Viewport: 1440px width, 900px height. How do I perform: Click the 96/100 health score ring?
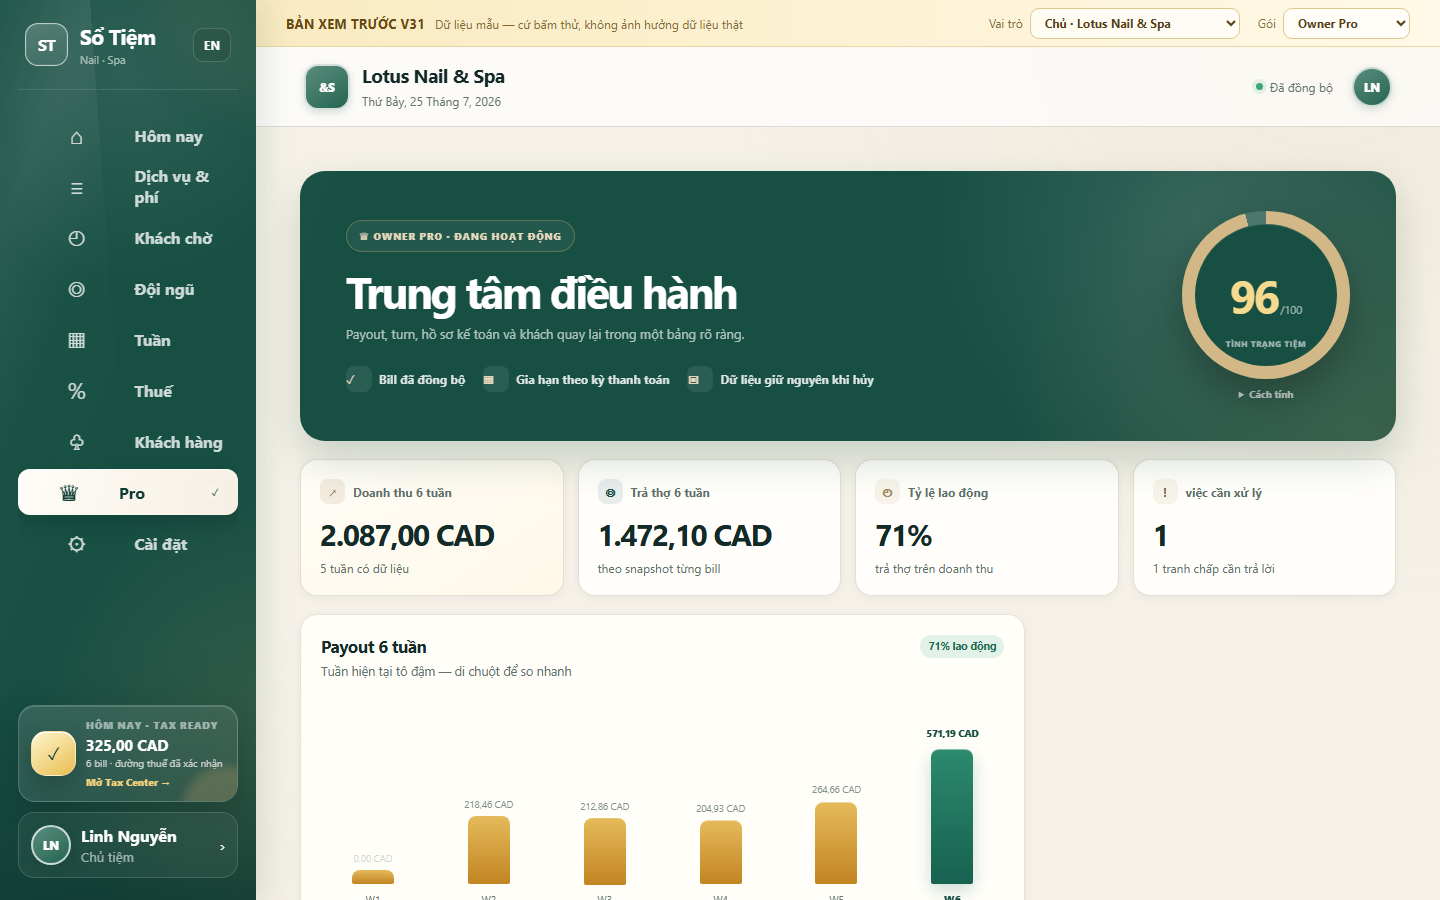pyautogui.click(x=1266, y=295)
